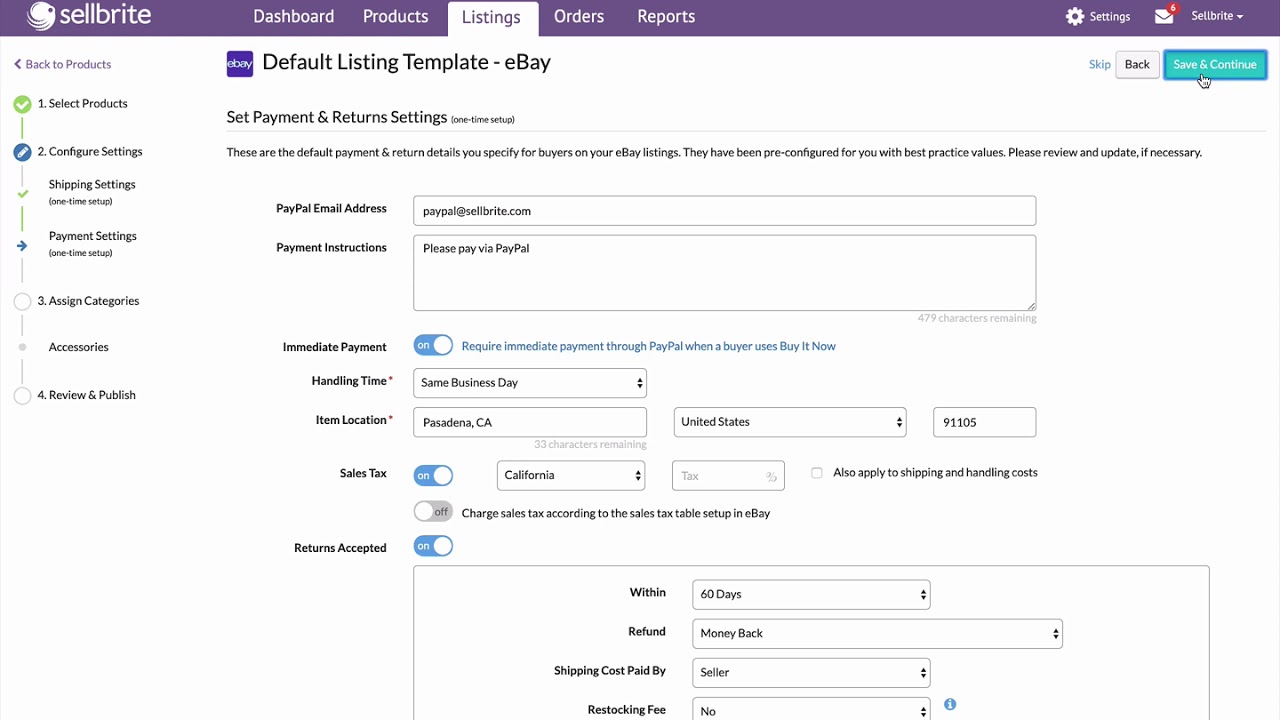The height and width of the screenshot is (720, 1280).
Task: Click the empty circle for Review & Publish step
Action: pyautogui.click(x=22, y=395)
